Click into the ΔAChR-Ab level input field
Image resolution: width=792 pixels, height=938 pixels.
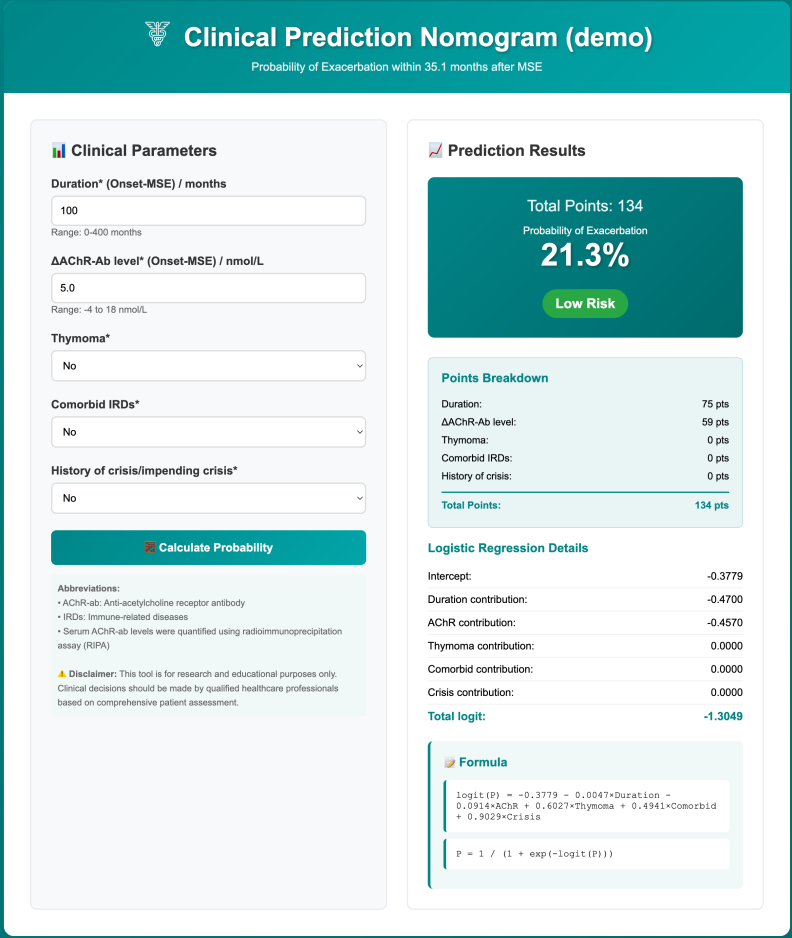click(208, 288)
